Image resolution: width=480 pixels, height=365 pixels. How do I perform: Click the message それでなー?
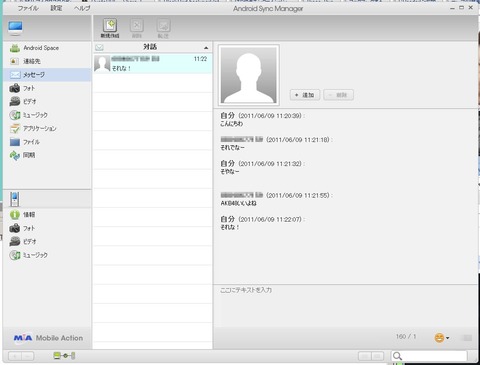[x=232, y=148]
